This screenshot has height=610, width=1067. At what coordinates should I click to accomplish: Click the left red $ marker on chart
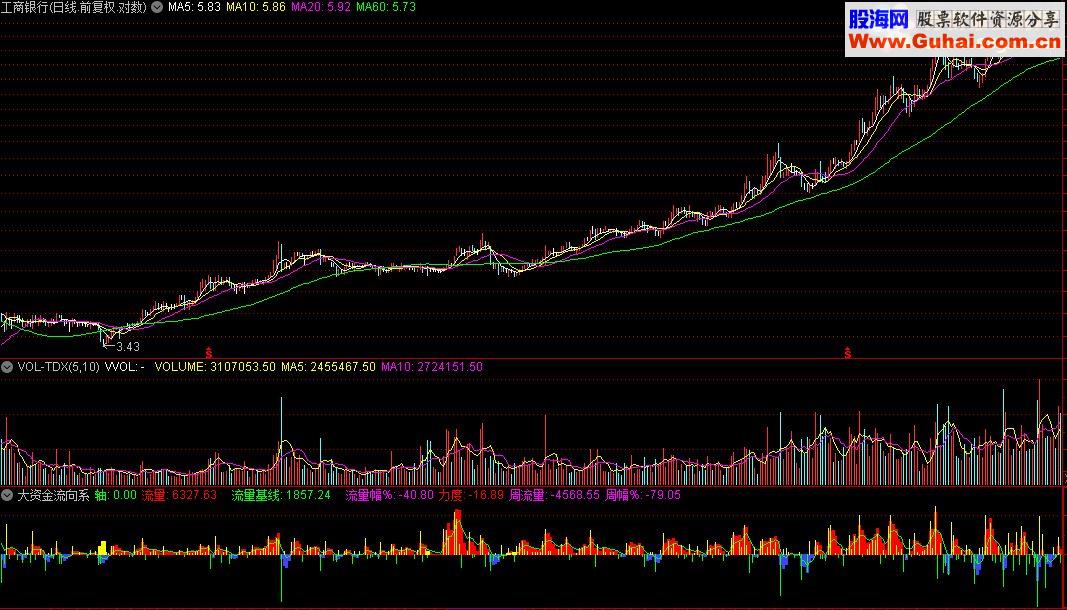[x=208, y=353]
